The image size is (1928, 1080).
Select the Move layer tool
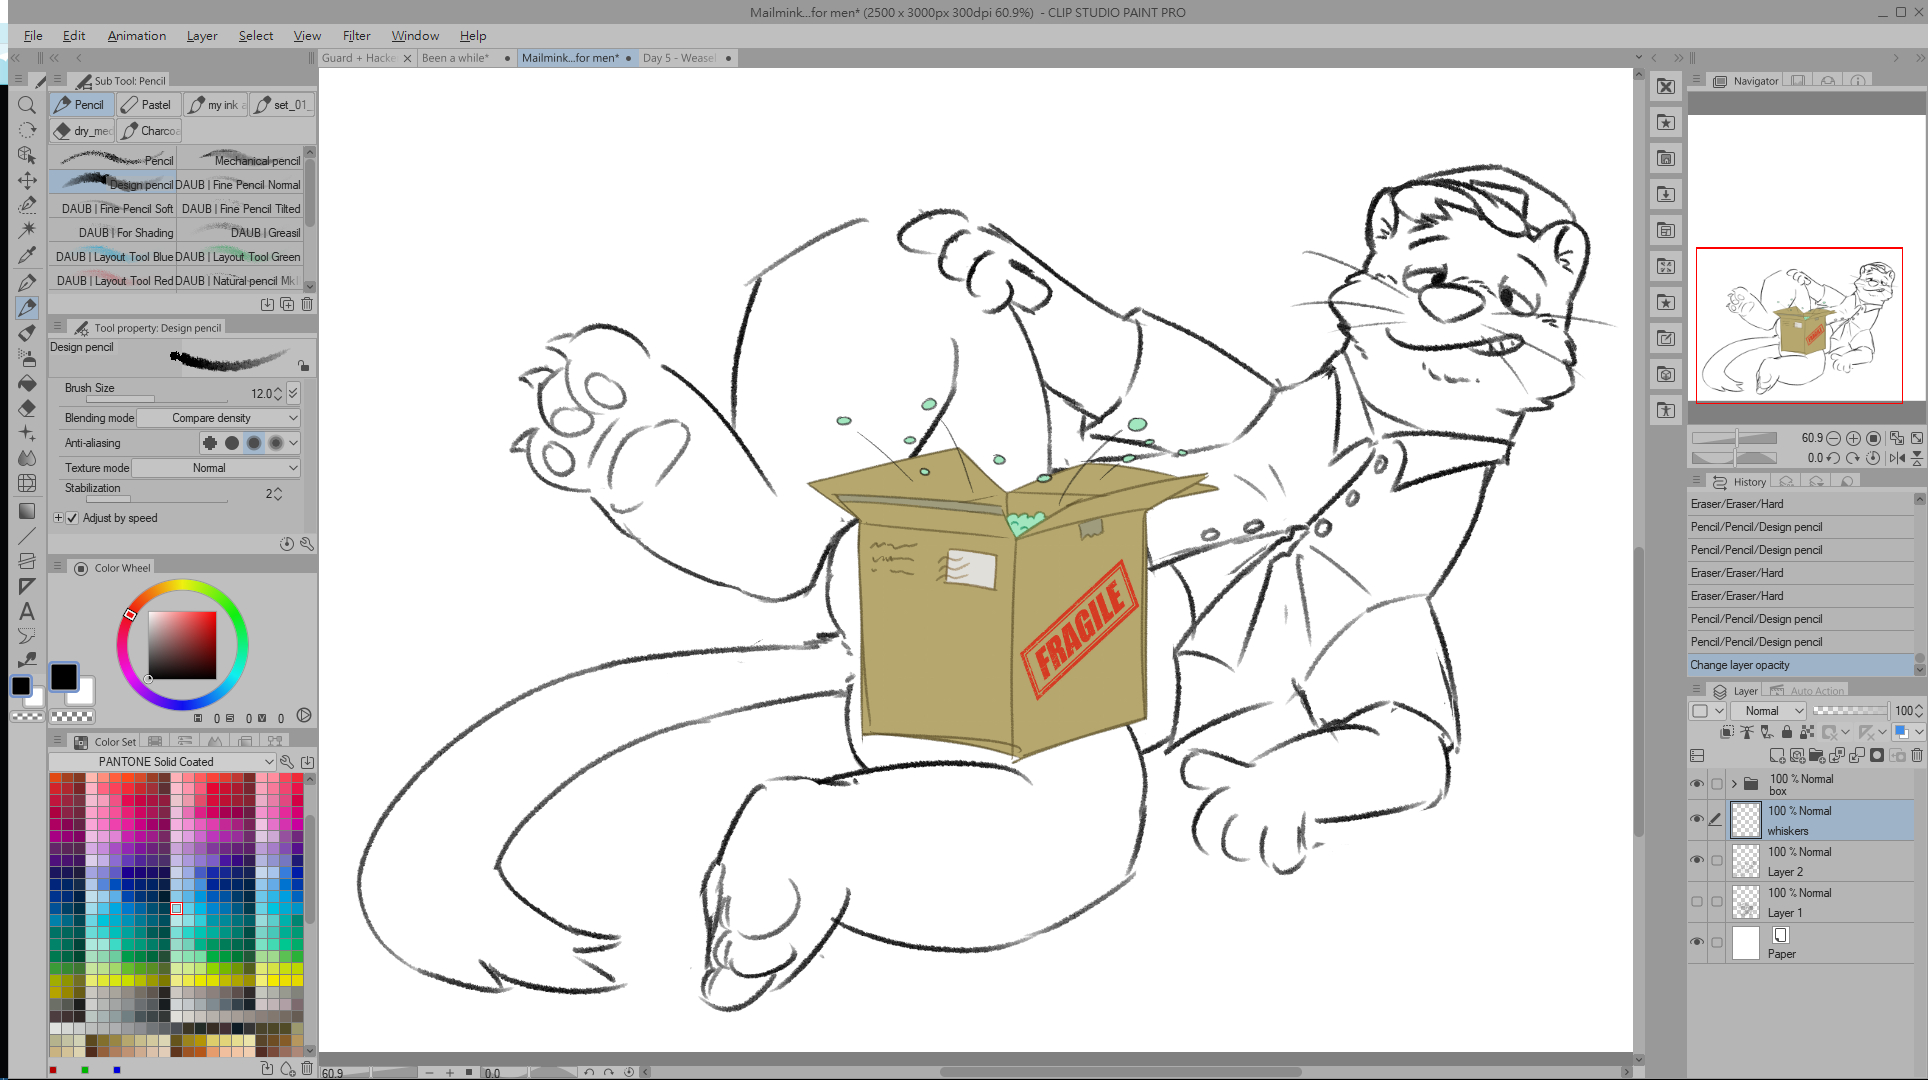point(27,180)
